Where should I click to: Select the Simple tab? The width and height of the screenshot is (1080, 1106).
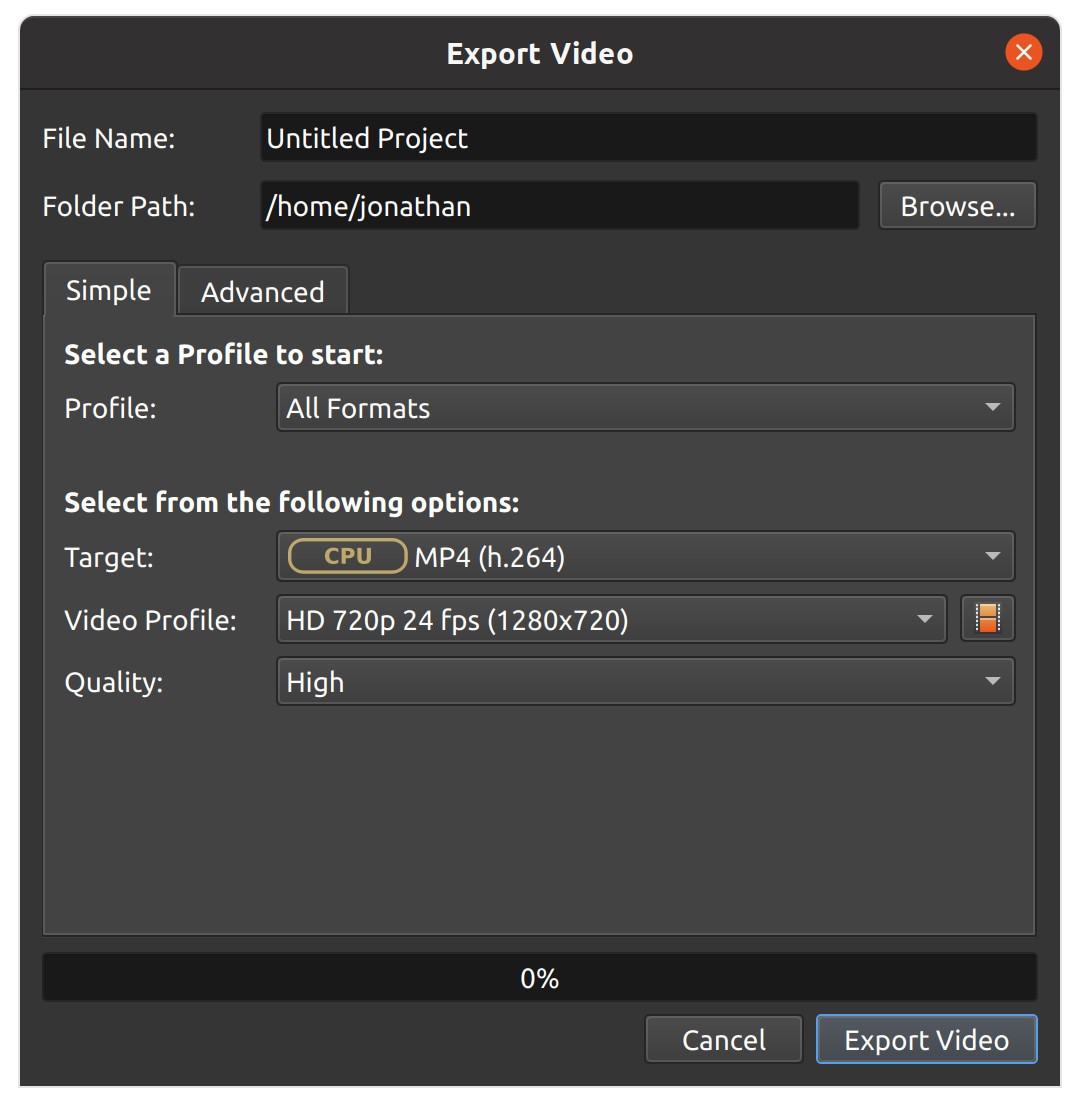[108, 290]
